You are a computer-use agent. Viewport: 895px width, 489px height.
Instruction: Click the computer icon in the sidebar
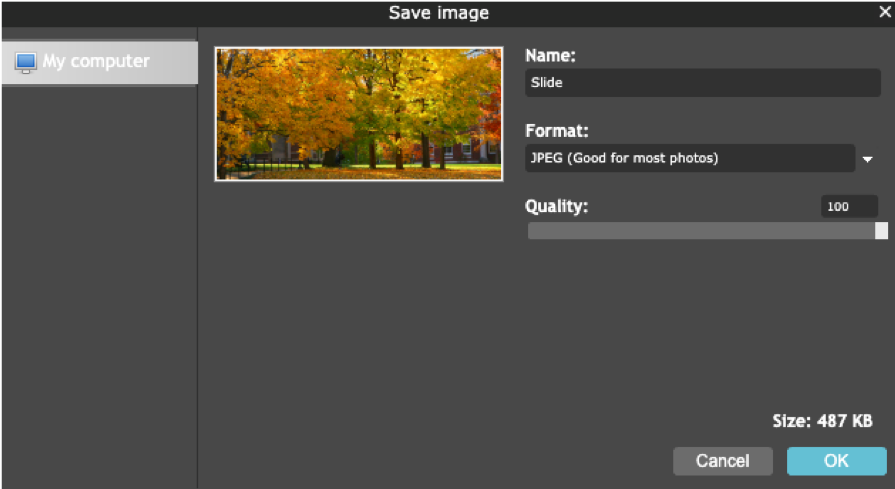coord(26,62)
